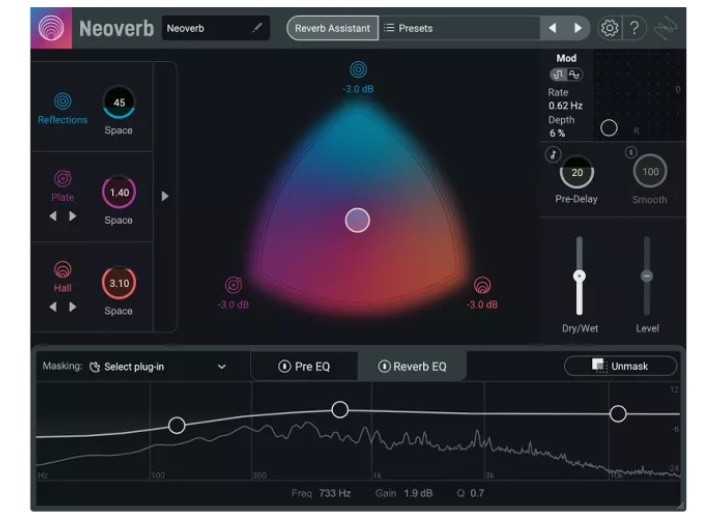
Task: Click the Unmask button
Action: [620, 366]
